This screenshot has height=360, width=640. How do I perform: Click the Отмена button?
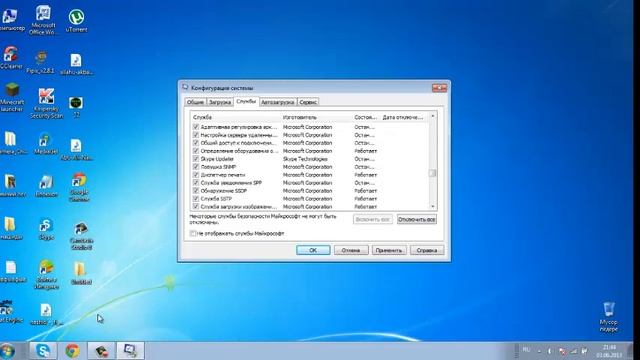tap(351, 250)
